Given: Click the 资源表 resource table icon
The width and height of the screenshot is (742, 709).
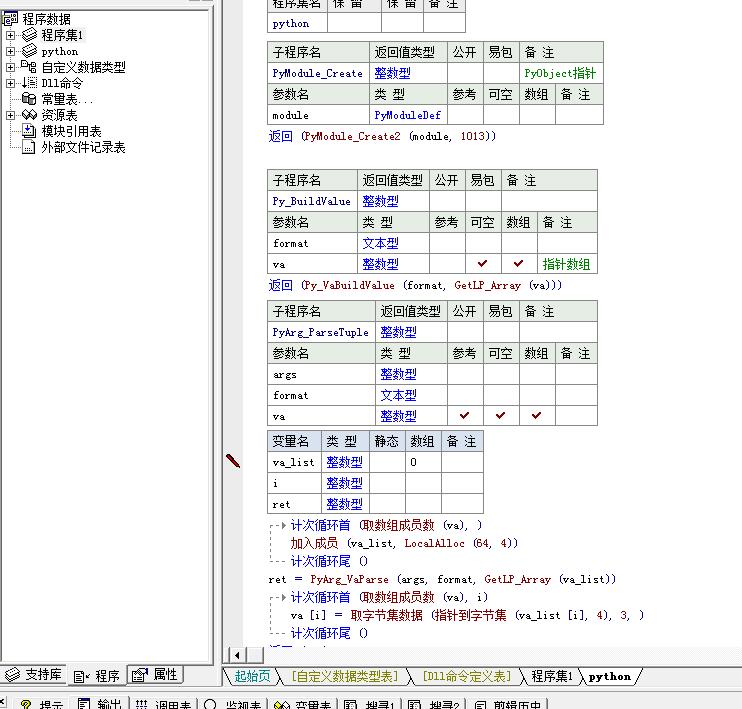Looking at the screenshot, I should pos(29,115).
